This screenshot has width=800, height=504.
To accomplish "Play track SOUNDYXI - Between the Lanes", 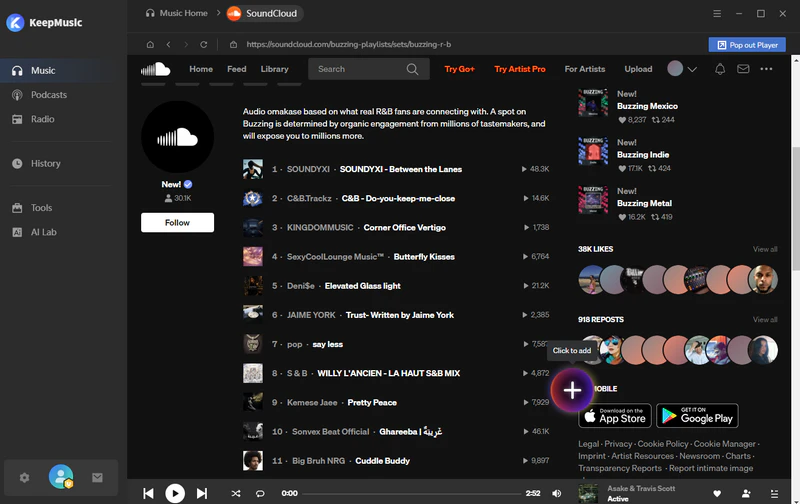I will [x=401, y=169].
